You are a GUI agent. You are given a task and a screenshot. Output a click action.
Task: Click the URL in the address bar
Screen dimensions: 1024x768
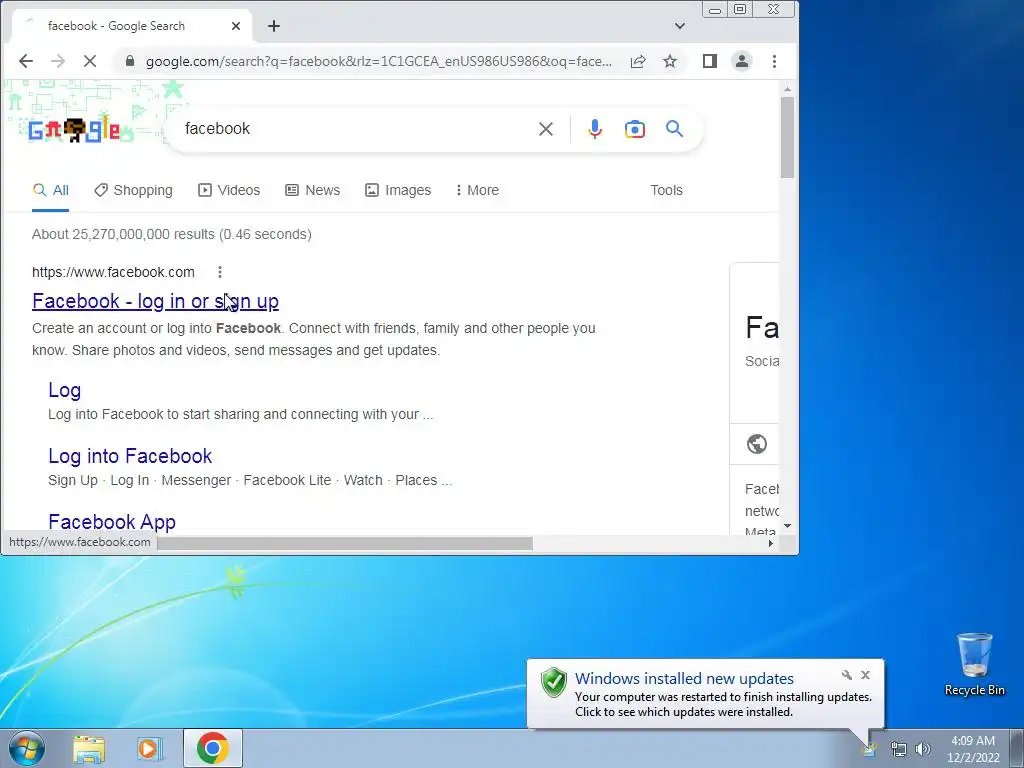pos(379,61)
